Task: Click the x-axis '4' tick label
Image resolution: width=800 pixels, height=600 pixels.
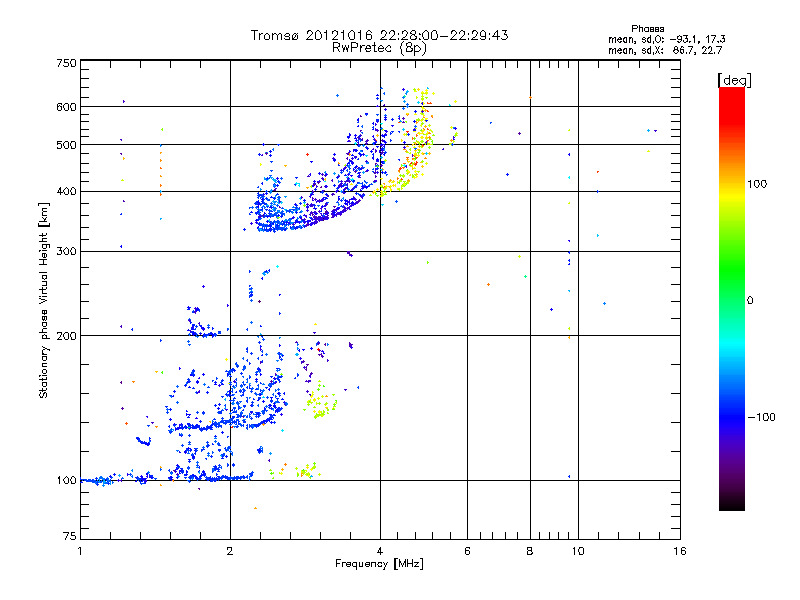Action: [380, 551]
